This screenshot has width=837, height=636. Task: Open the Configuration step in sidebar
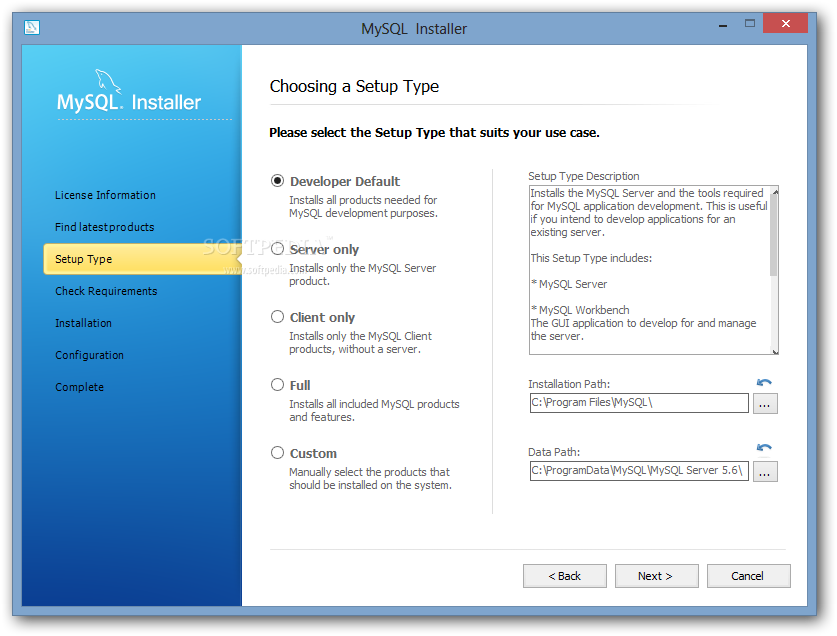[x=89, y=355]
